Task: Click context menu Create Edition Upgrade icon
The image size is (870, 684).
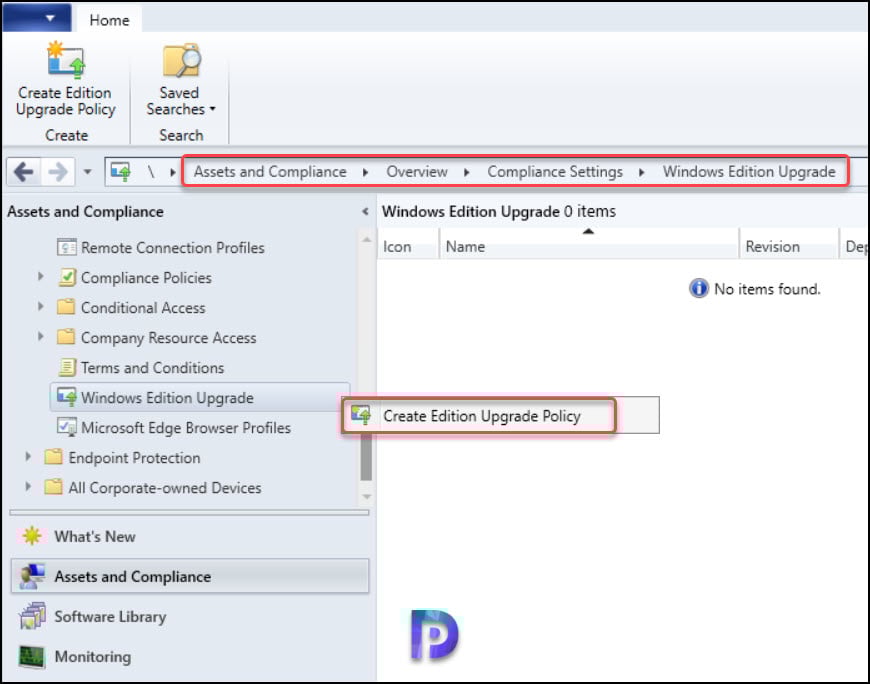Action: (361, 414)
